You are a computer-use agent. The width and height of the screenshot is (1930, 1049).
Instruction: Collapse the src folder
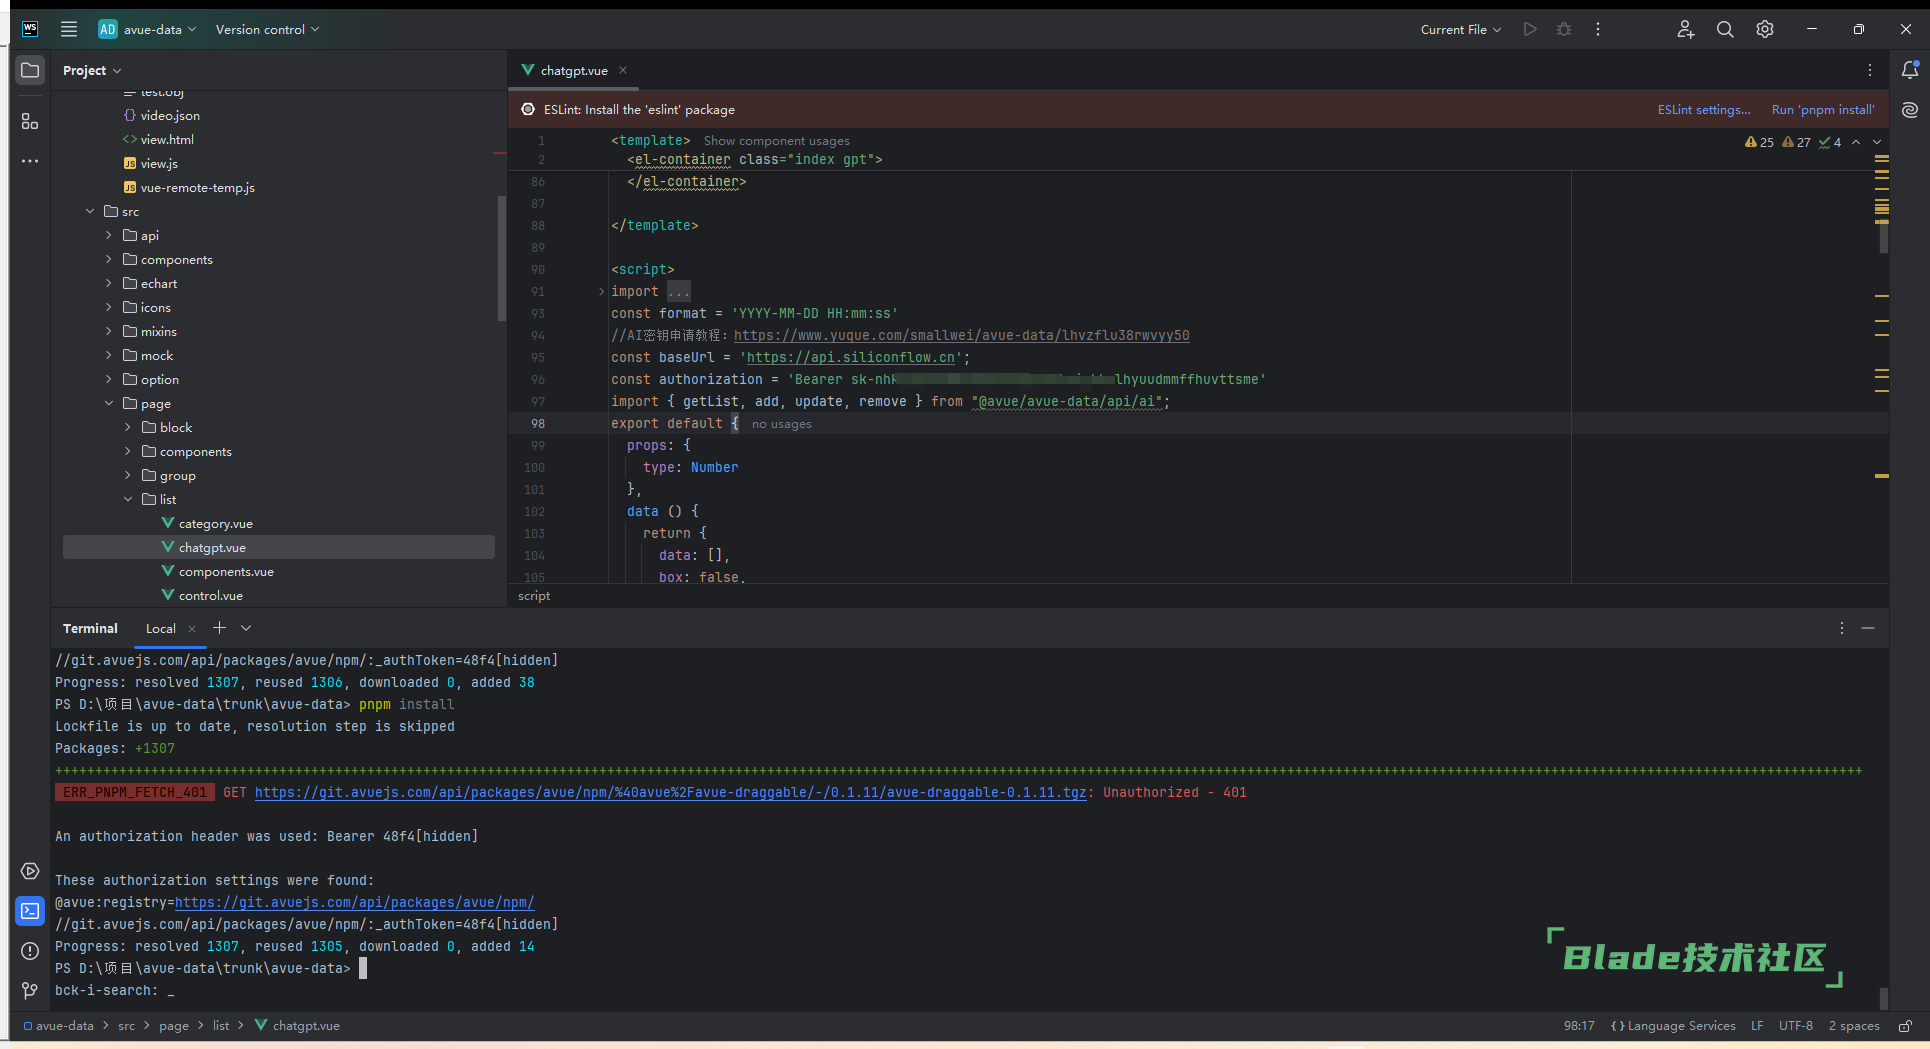(90, 211)
